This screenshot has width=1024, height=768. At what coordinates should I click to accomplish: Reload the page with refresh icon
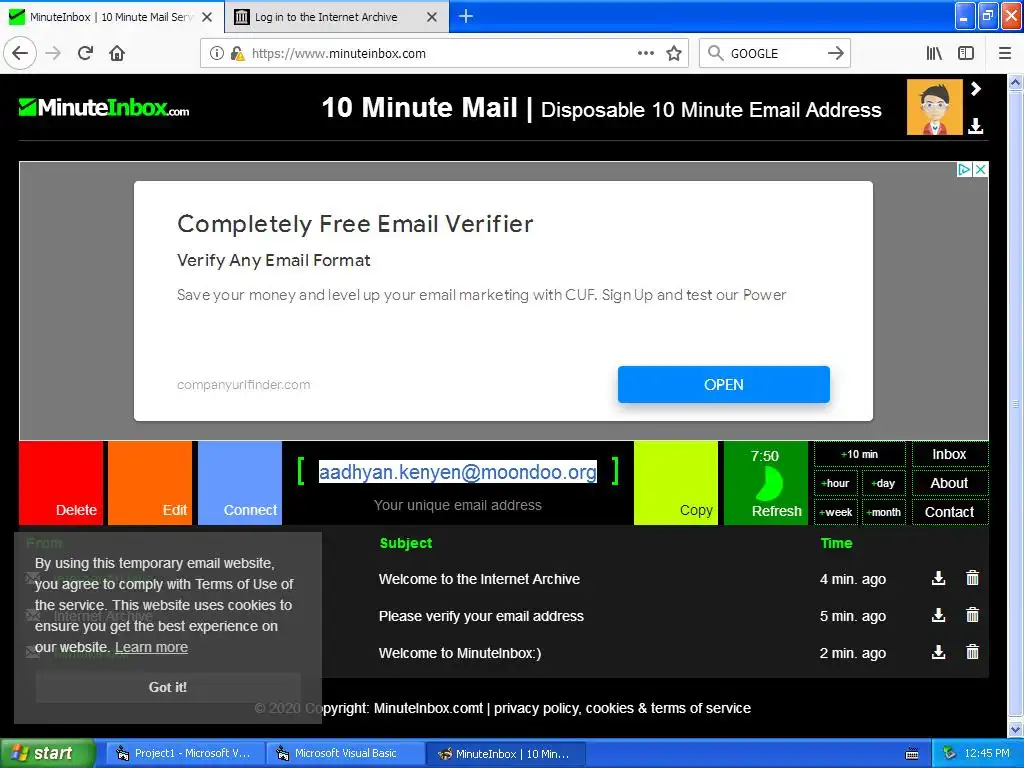(x=86, y=53)
